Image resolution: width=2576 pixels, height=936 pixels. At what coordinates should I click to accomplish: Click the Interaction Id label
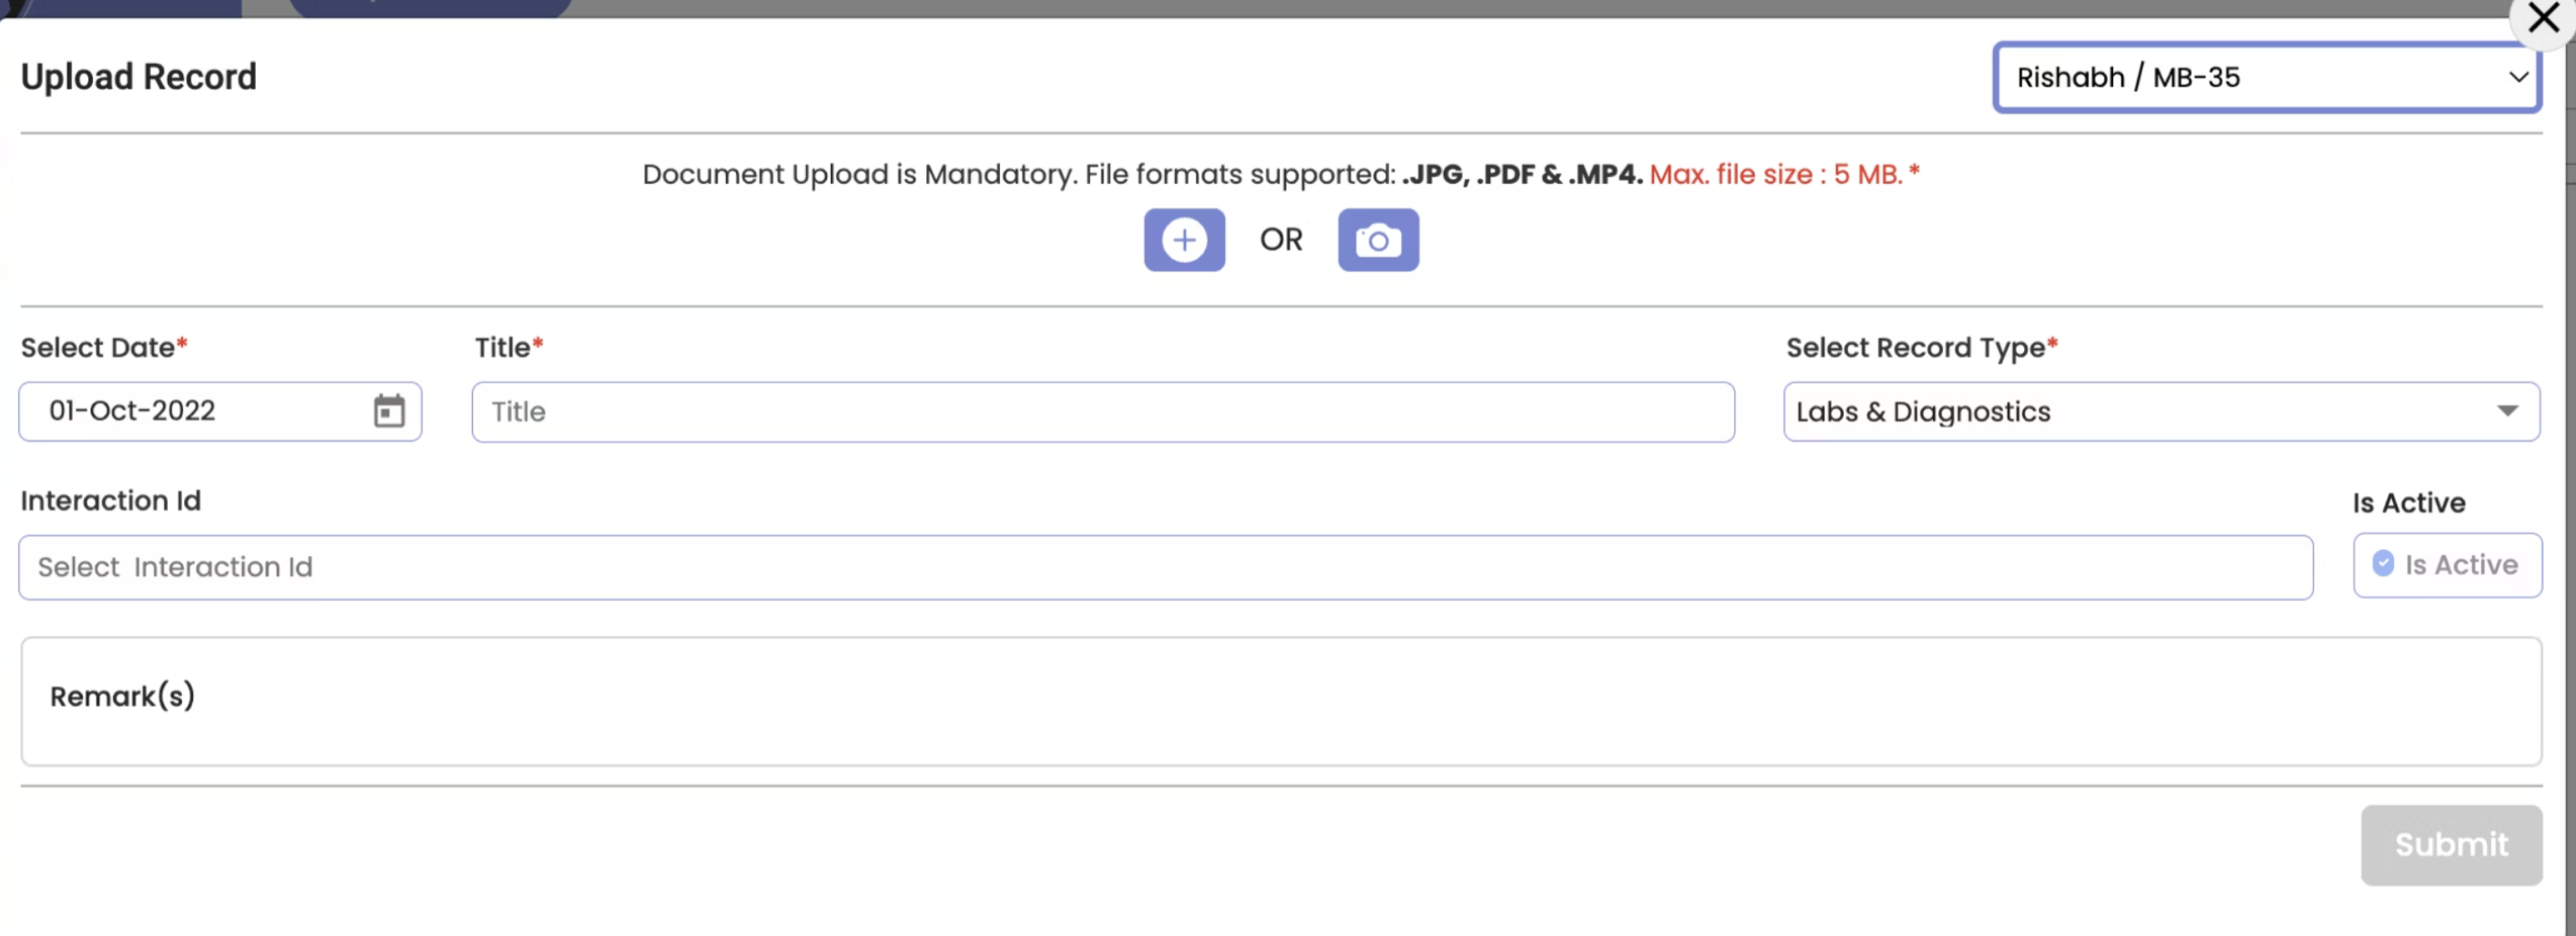pyautogui.click(x=111, y=500)
